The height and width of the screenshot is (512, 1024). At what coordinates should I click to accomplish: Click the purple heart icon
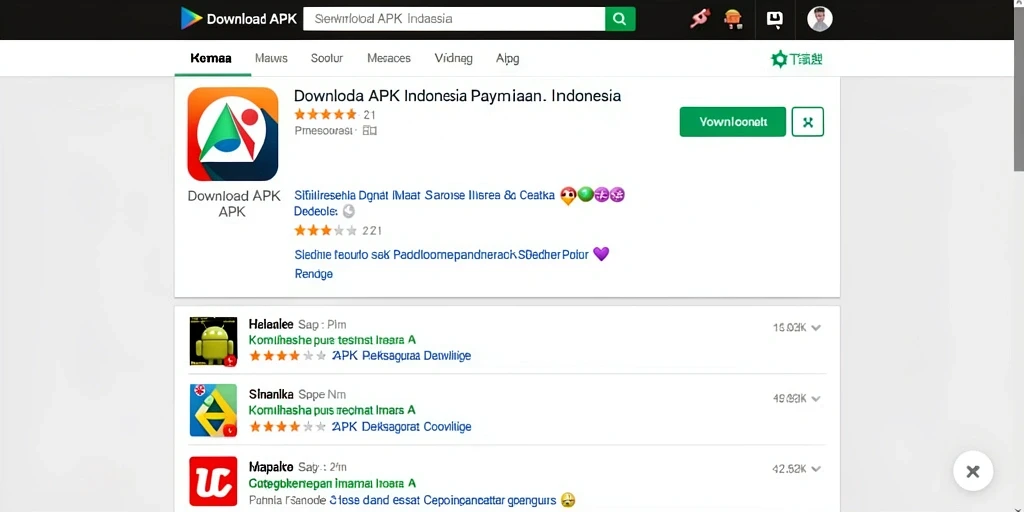[x=601, y=254]
